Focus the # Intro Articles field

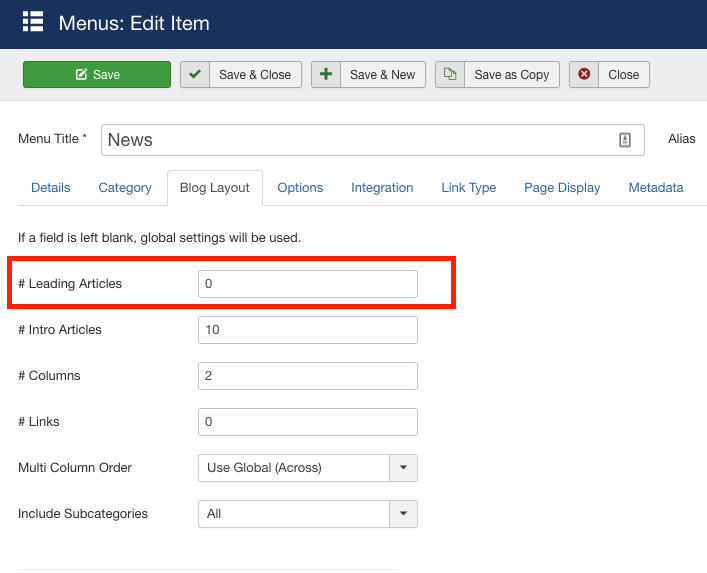point(308,330)
